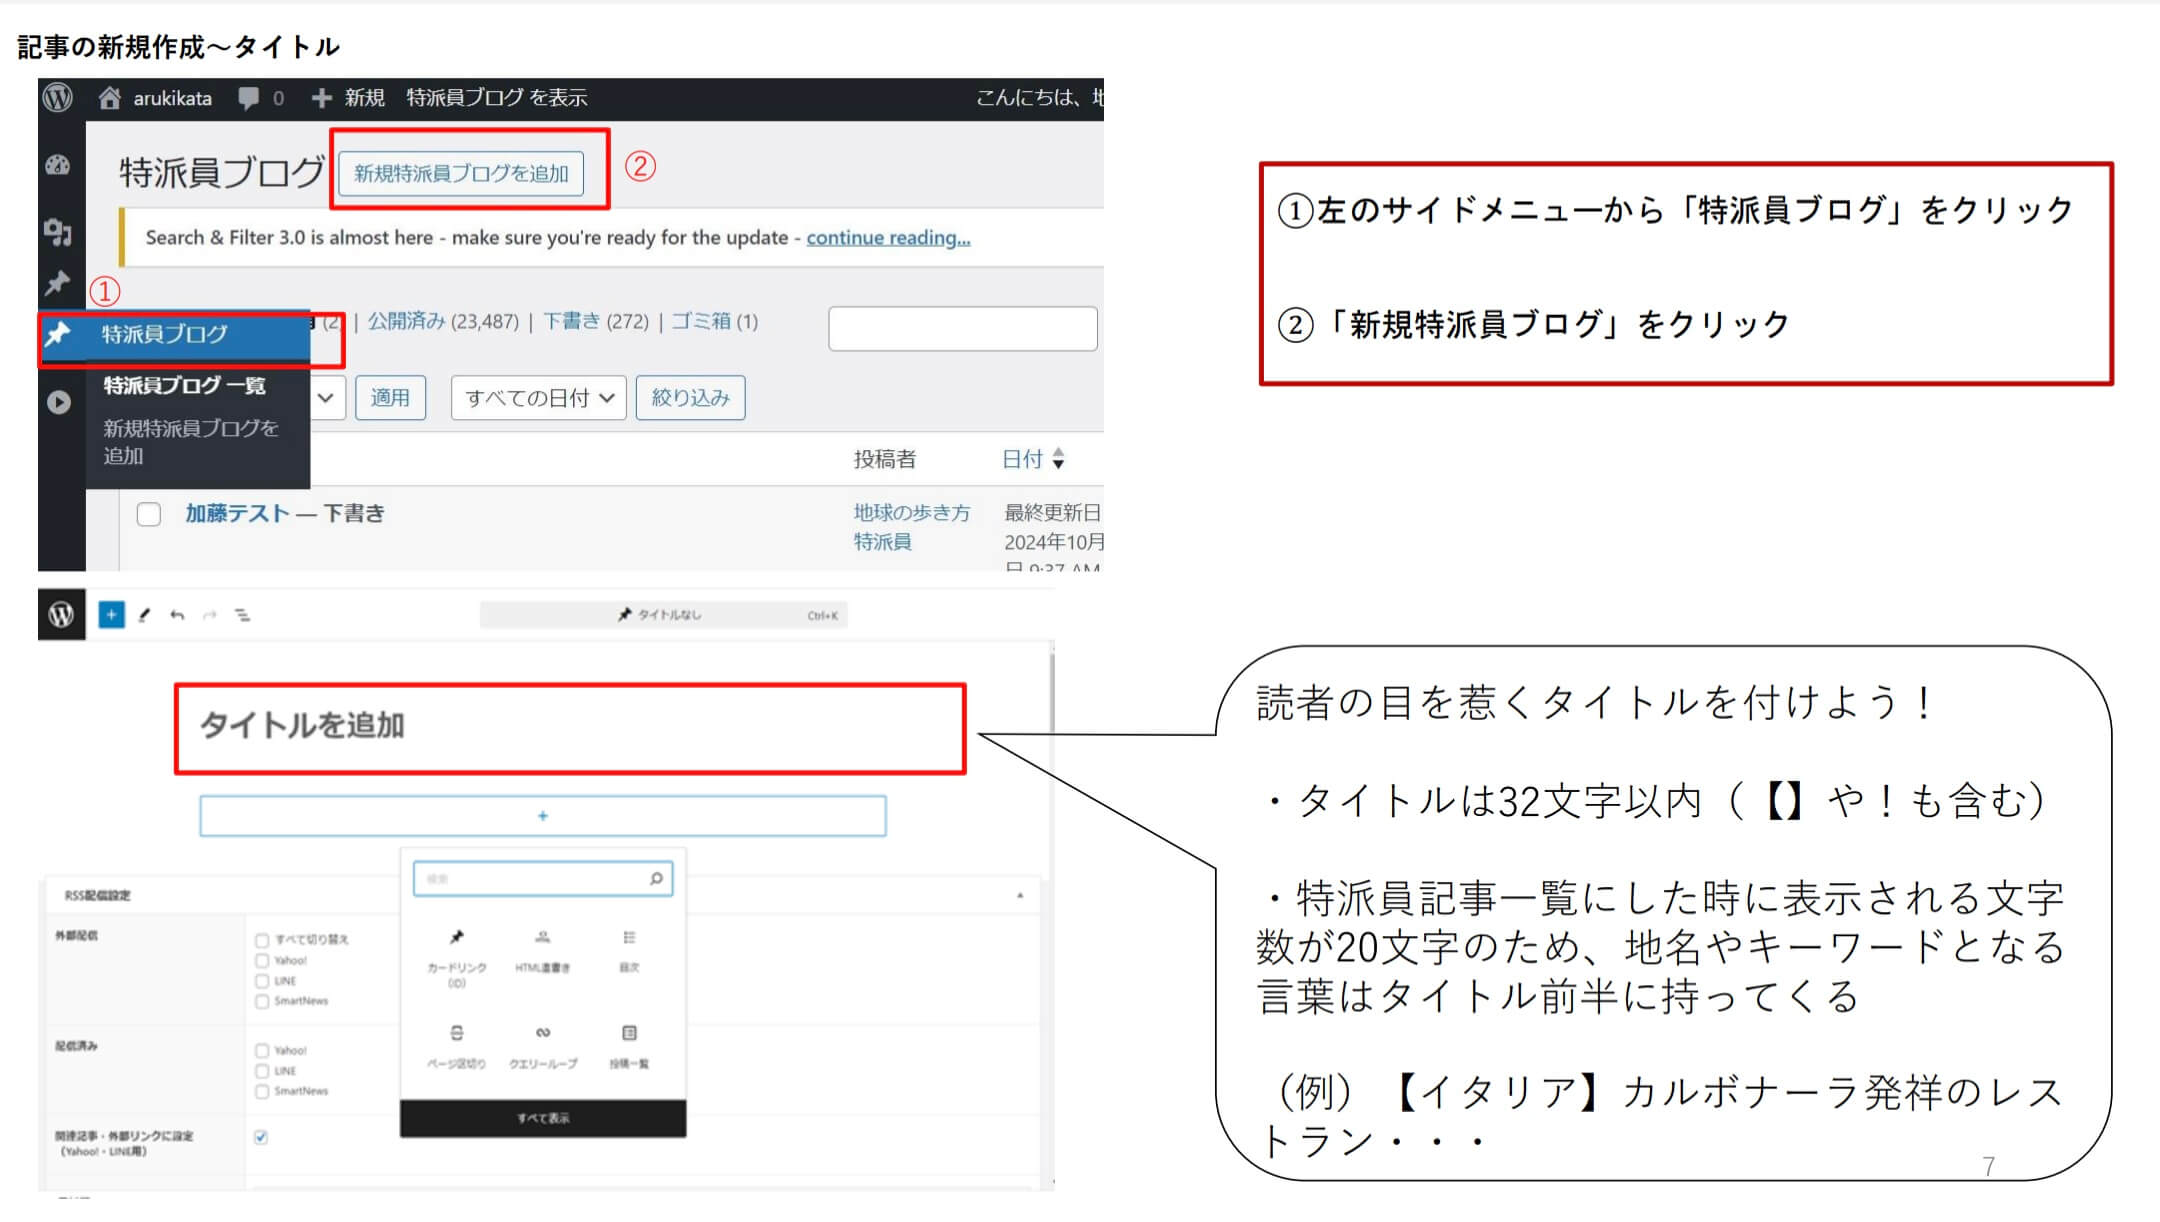The height and width of the screenshot is (1222, 2160).
Task: Click the WordPress logo in the block editor
Action: [61, 614]
